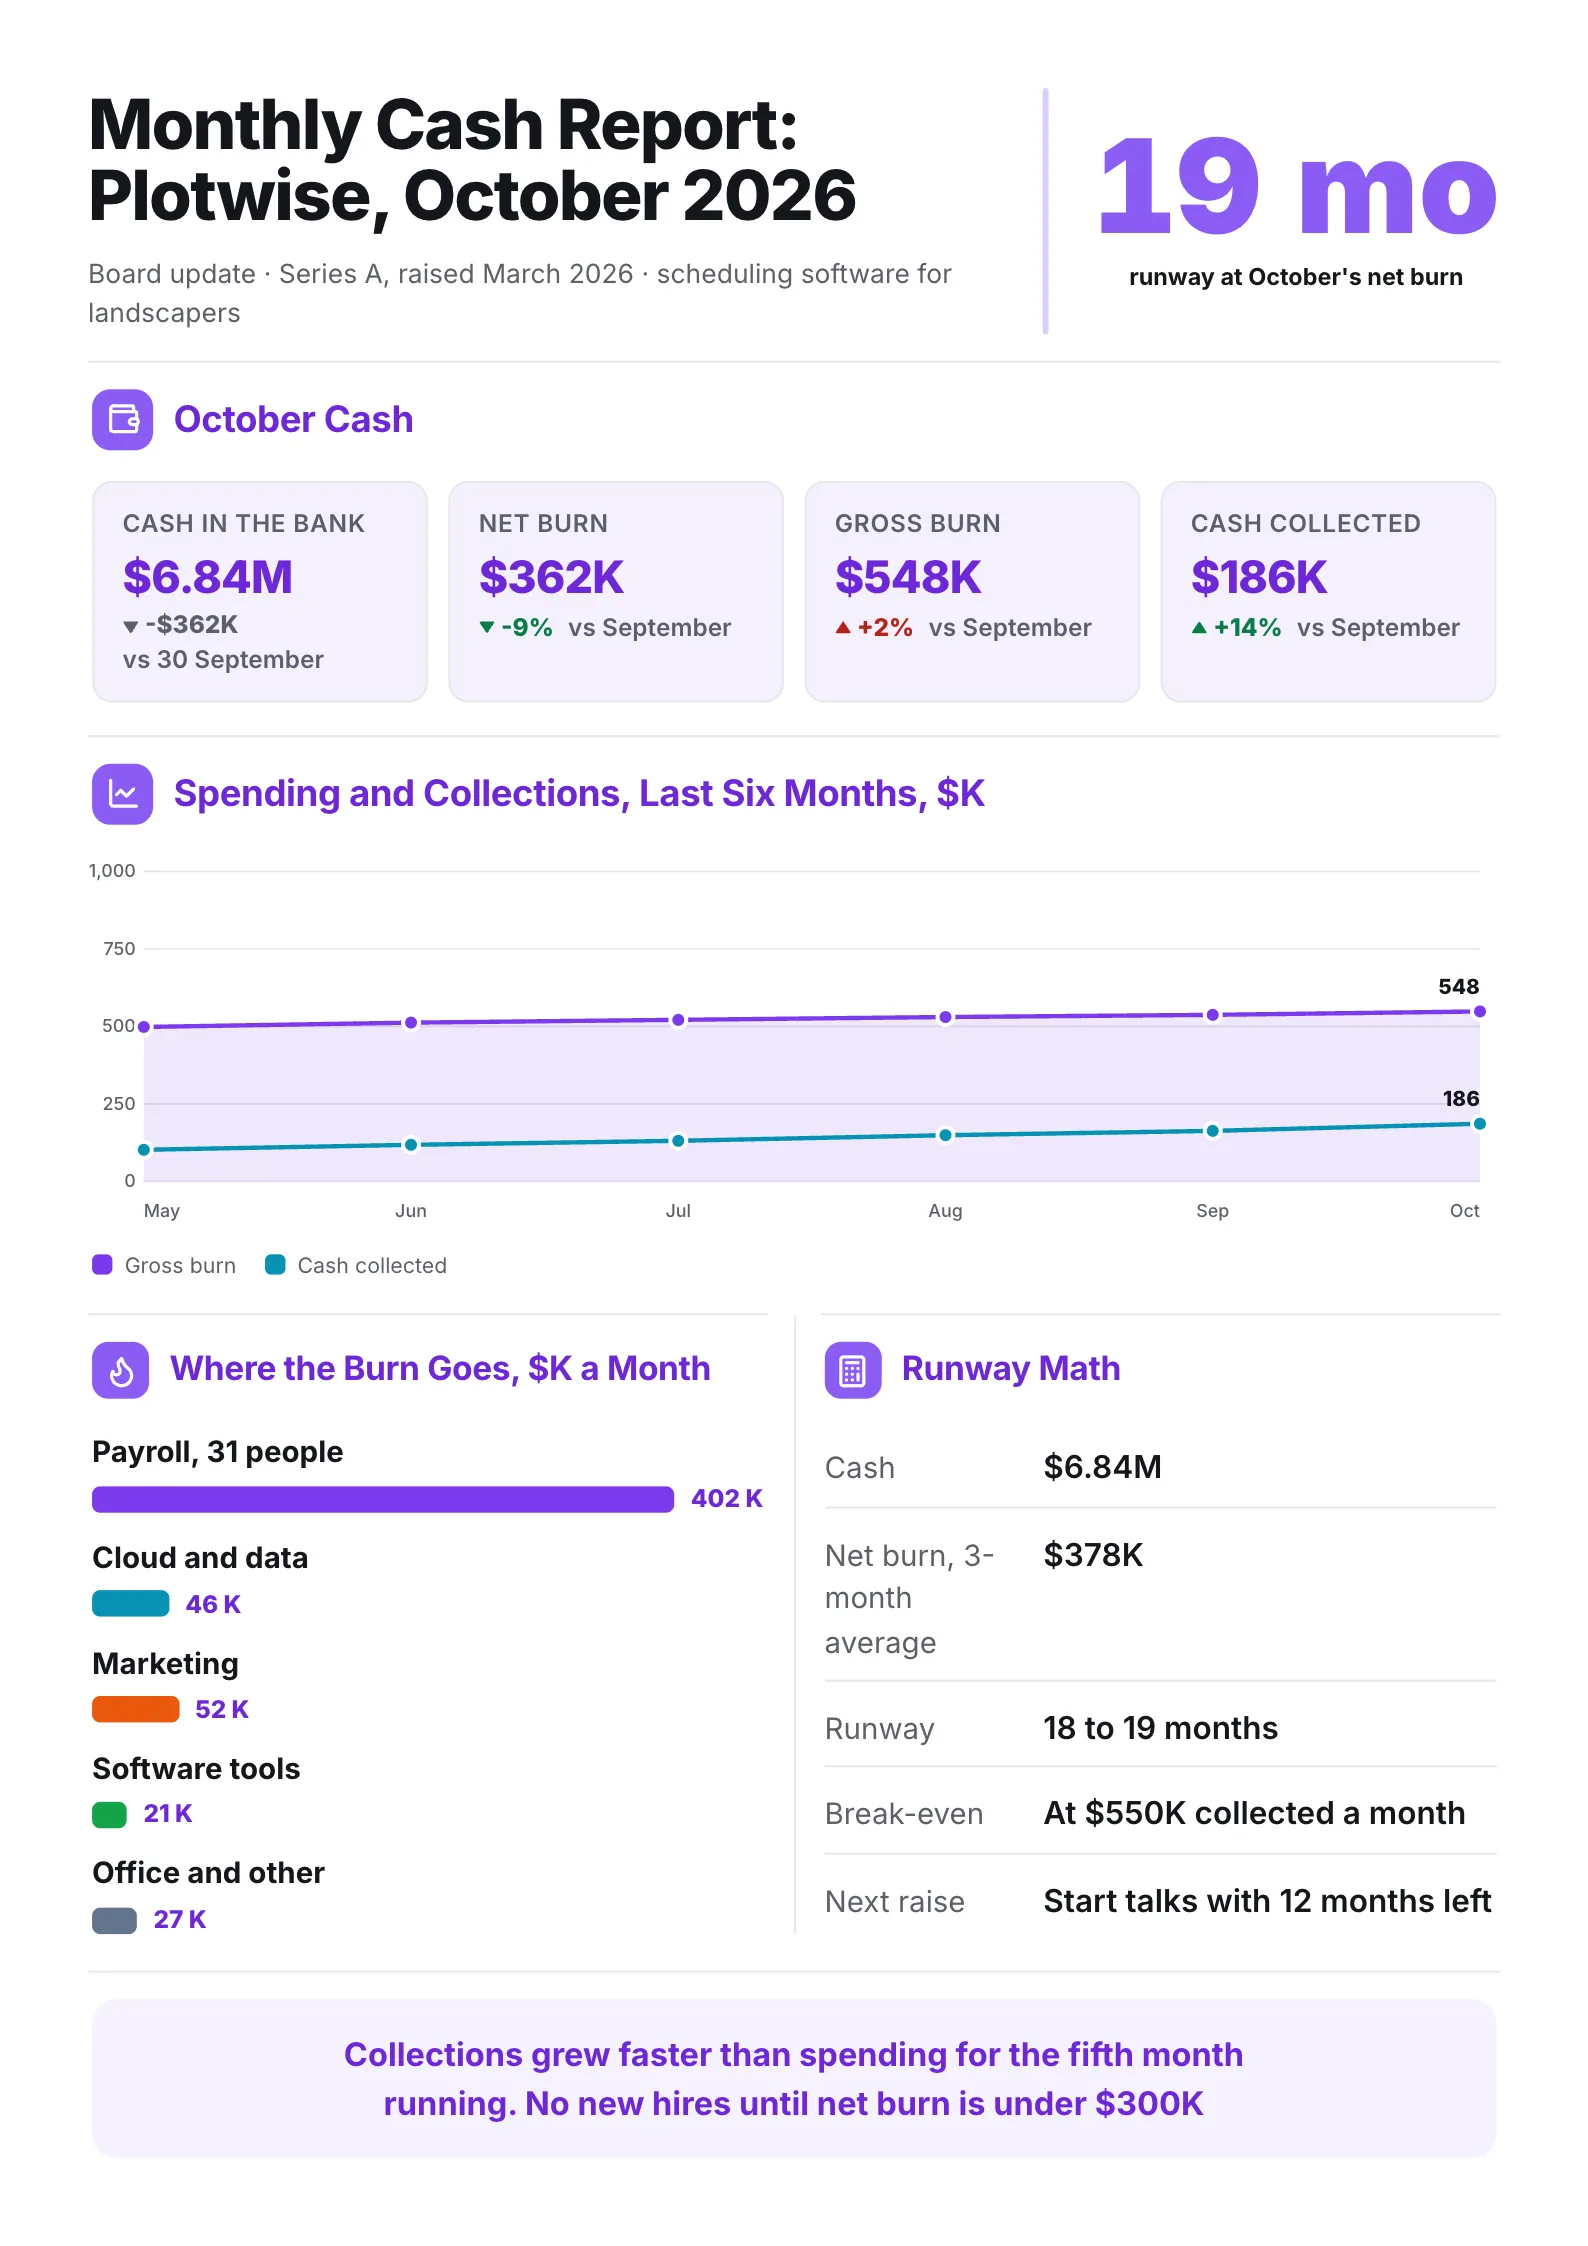Image resolution: width=1588 pixels, height=2246 pixels.
Task: Click the 'Office and other' label
Action: 208,1873
